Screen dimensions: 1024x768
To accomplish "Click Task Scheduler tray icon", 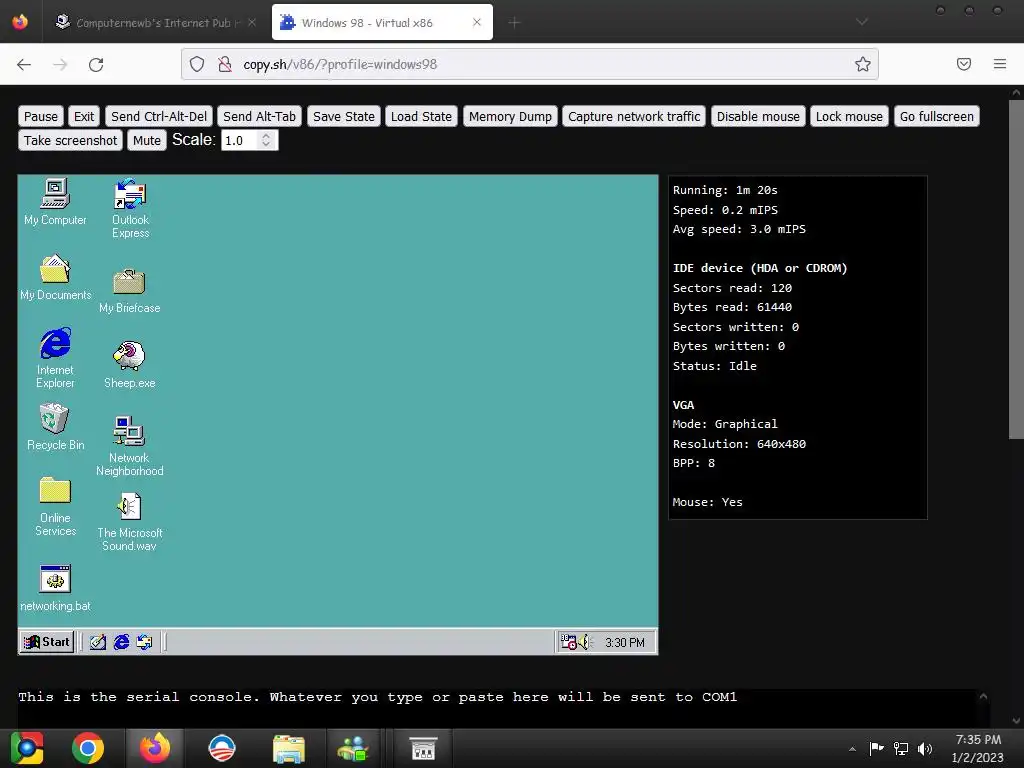I will coord(568,642).
